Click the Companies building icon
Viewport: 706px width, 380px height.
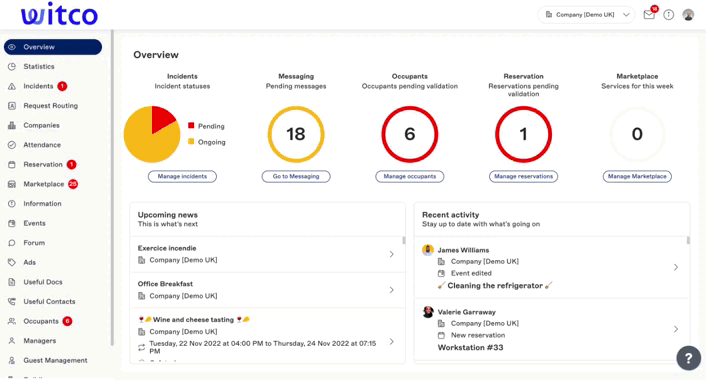12,125
